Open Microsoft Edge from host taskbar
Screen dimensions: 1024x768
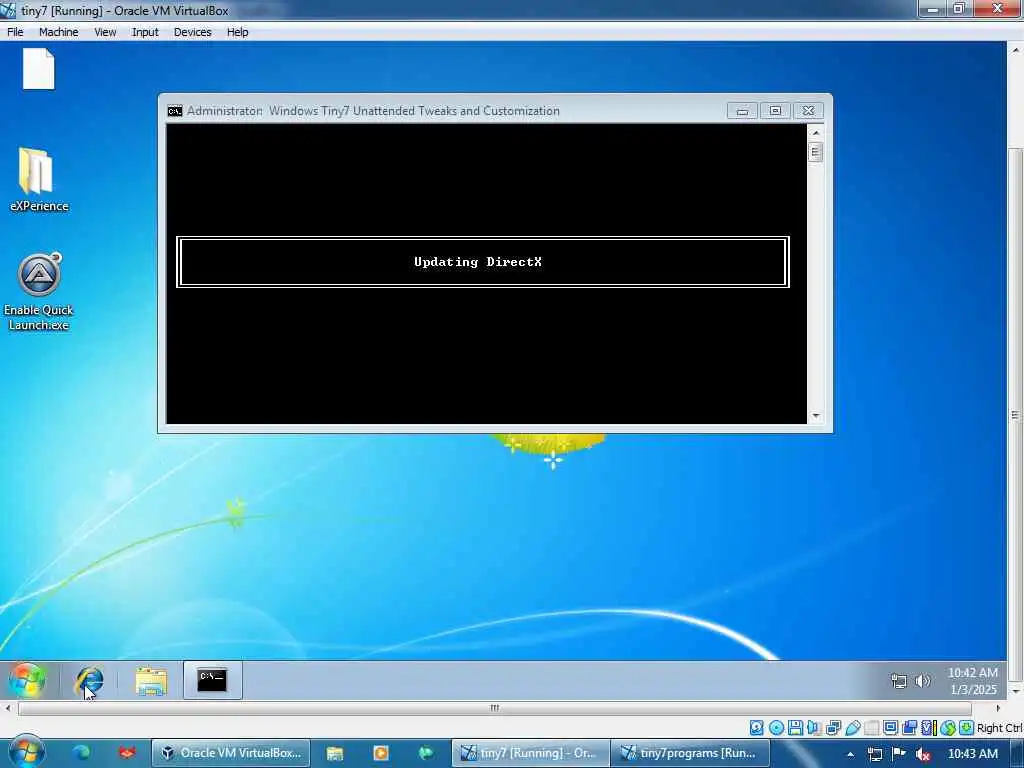pos(82,753)
